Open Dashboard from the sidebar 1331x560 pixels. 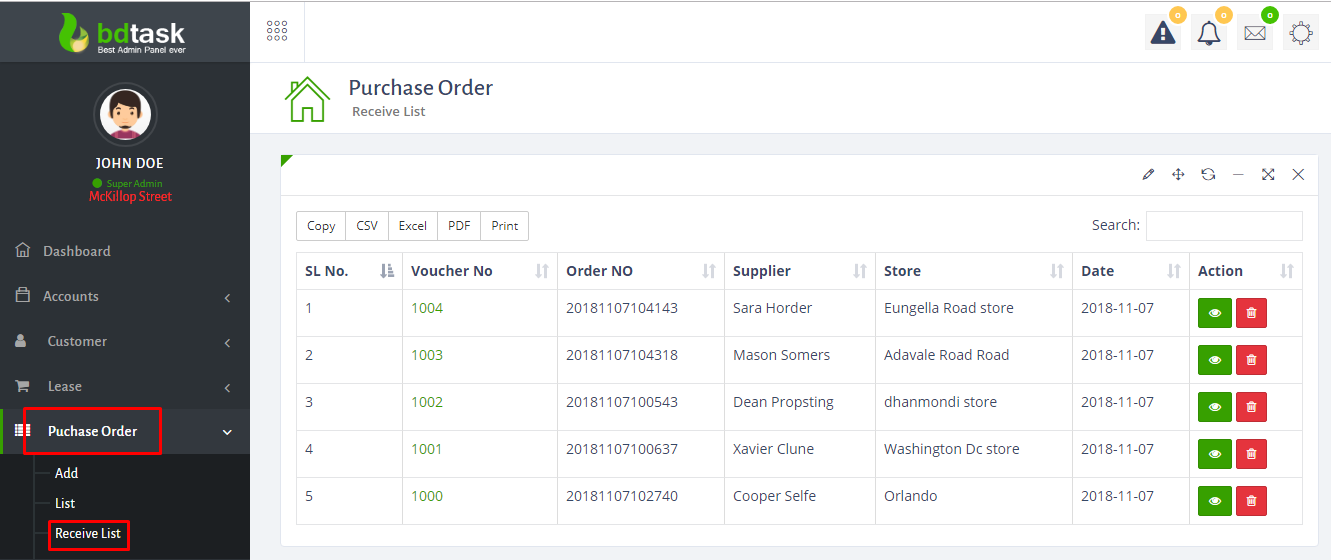click(x=76, y=251)
